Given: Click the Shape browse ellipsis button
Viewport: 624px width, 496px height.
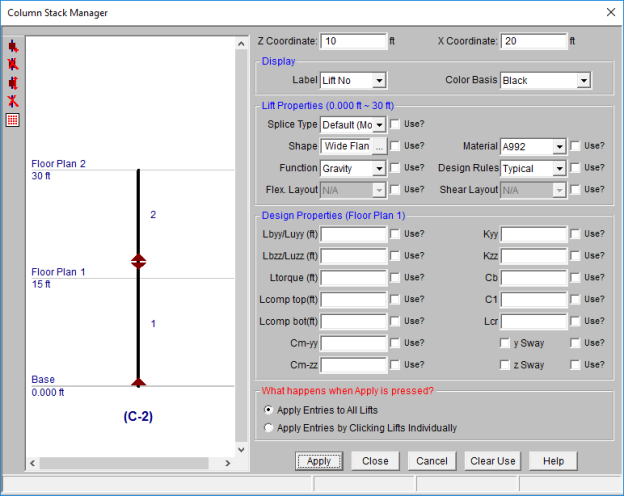Looking at the screenshot, I should pyautogui.click(x=379, y=146).
